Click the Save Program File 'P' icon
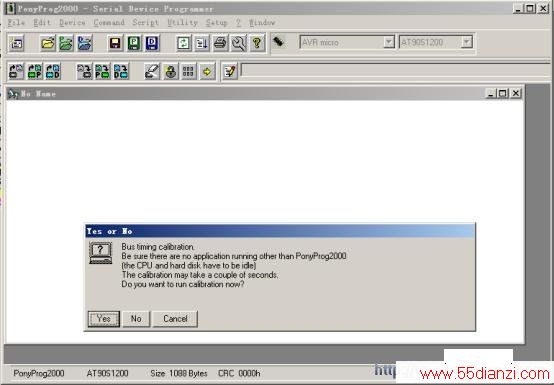The width and height of the screenshot is (554, 385). pyautogui.click(x=134, y=43)
